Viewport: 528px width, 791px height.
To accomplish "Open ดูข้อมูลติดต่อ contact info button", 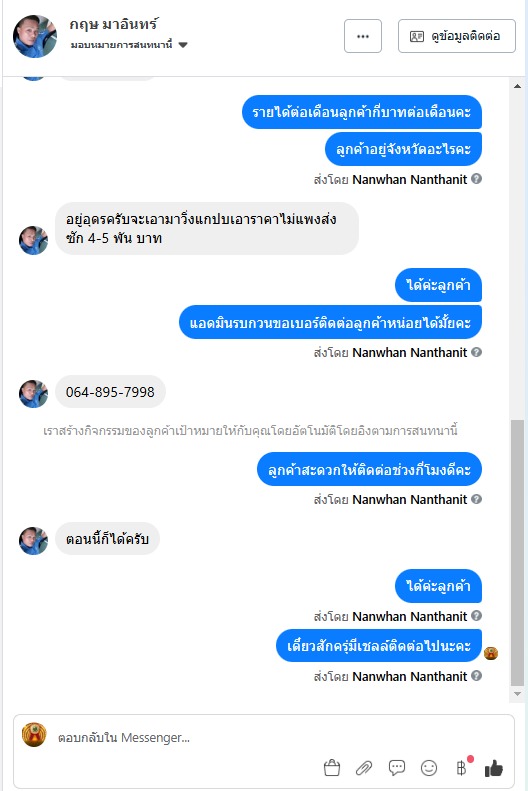I will click(456, 36).
